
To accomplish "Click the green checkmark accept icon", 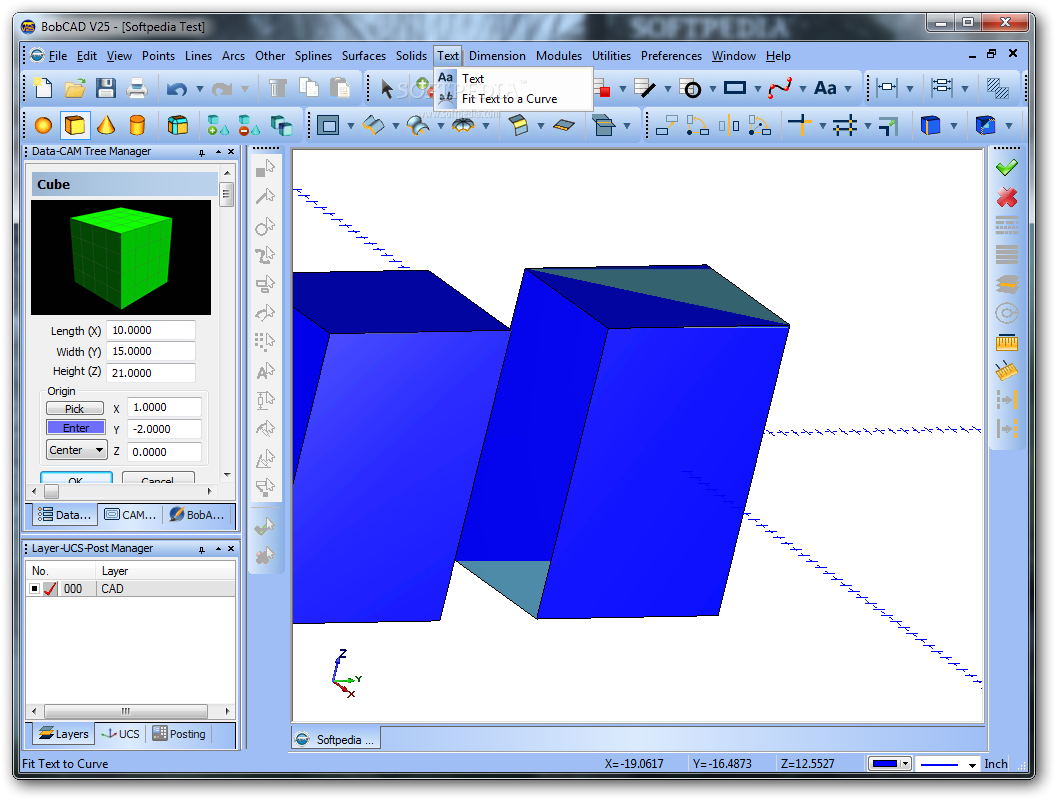I will [x=1007, y=168].
